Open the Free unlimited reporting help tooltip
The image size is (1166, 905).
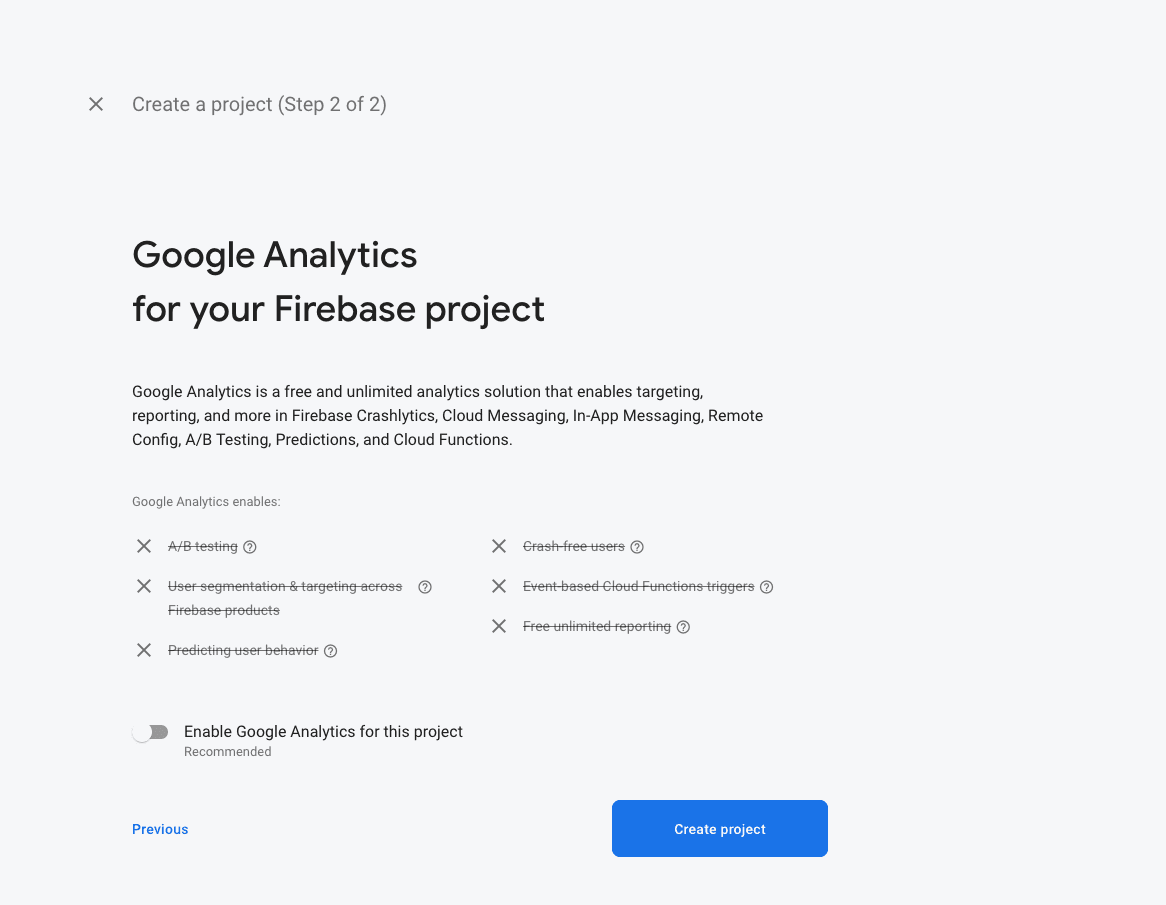coord(683,626)
